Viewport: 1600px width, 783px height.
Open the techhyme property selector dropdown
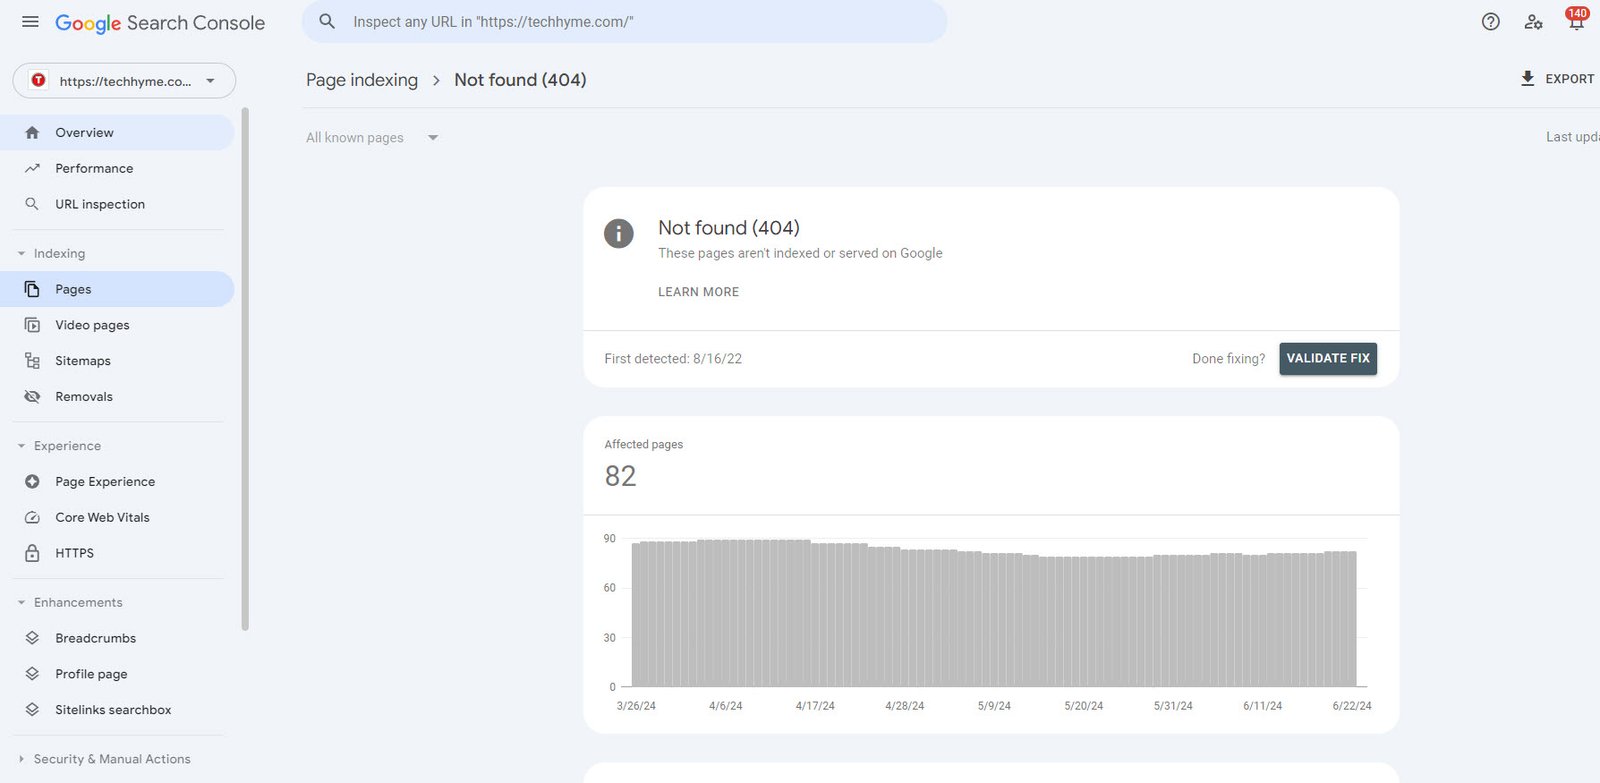[x=124, y=81]
